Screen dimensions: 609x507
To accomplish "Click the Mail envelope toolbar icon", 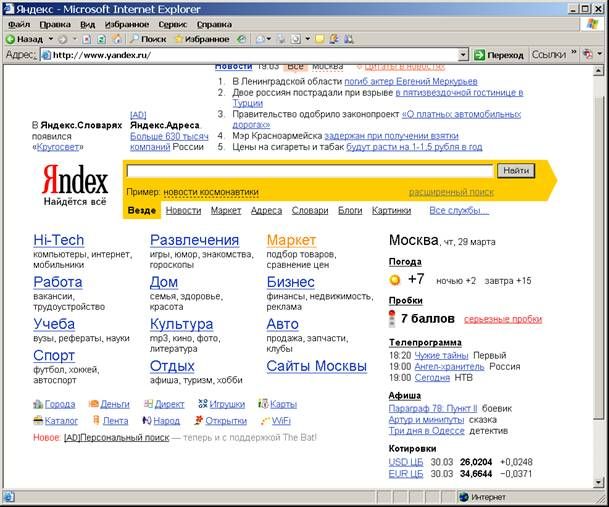I will pyautogui.click(x=260, y=39).
